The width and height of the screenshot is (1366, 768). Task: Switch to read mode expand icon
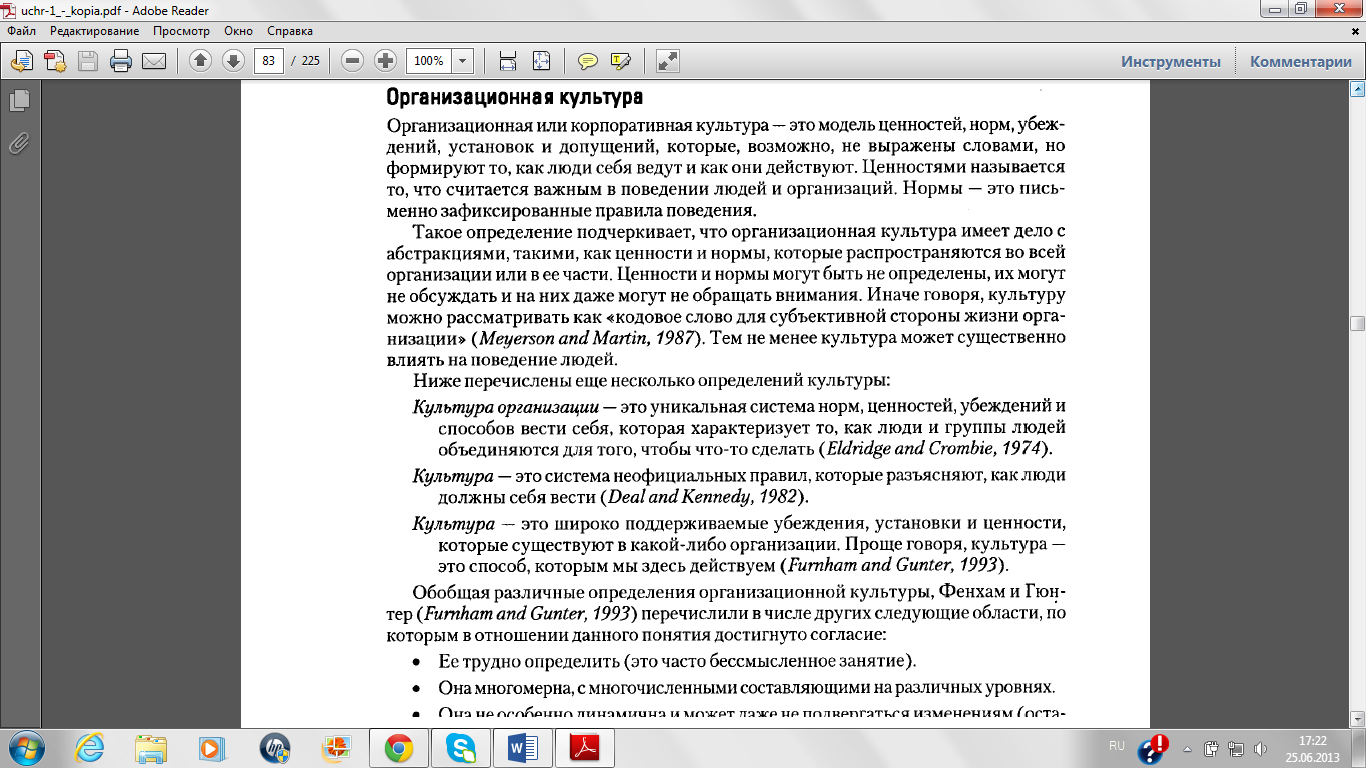tap(667, 61)
